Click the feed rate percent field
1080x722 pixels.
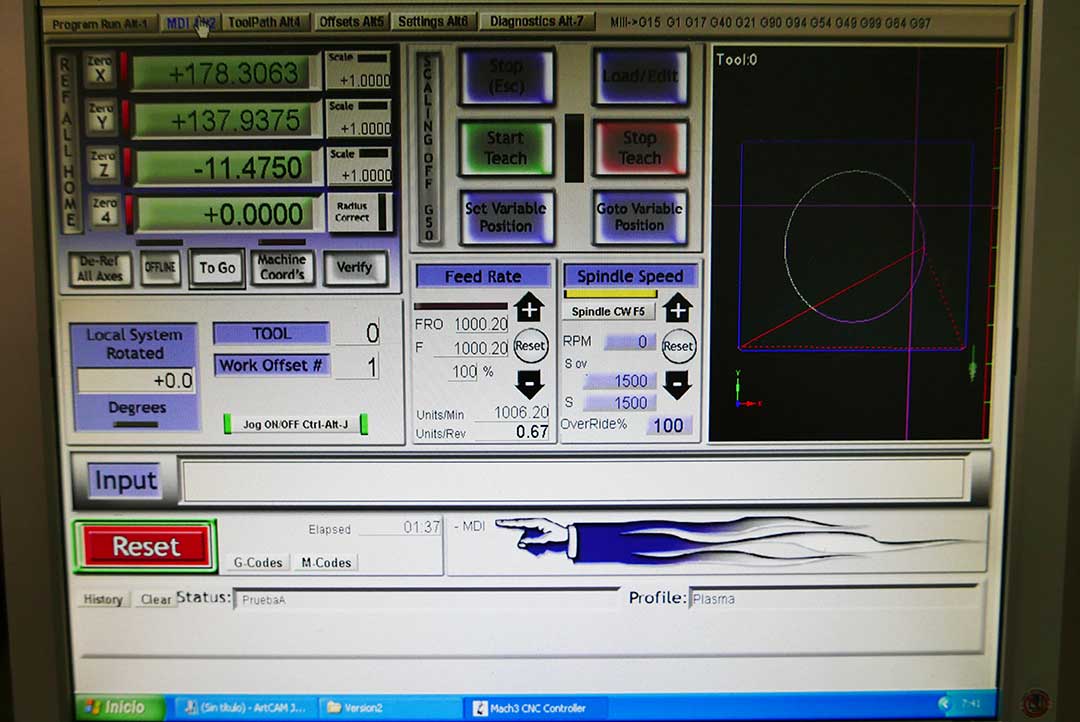[464, 372]
